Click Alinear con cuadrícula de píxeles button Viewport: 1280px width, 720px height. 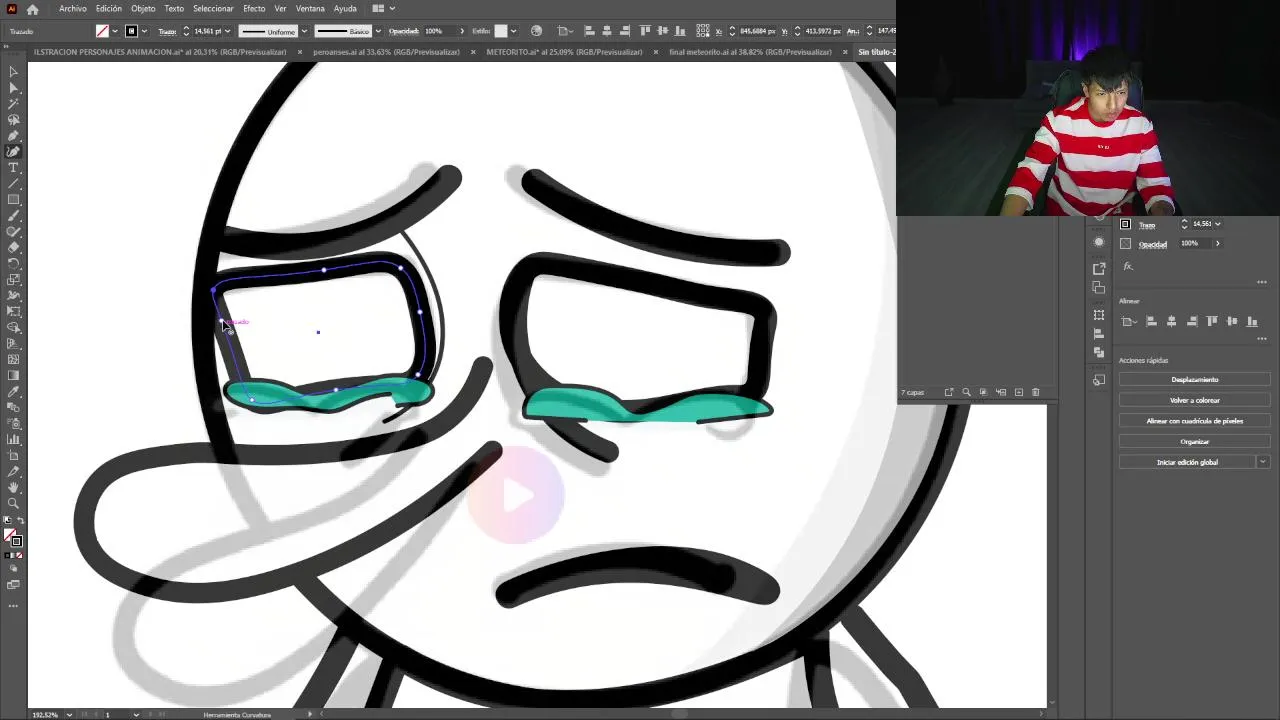click(1194, 421)
